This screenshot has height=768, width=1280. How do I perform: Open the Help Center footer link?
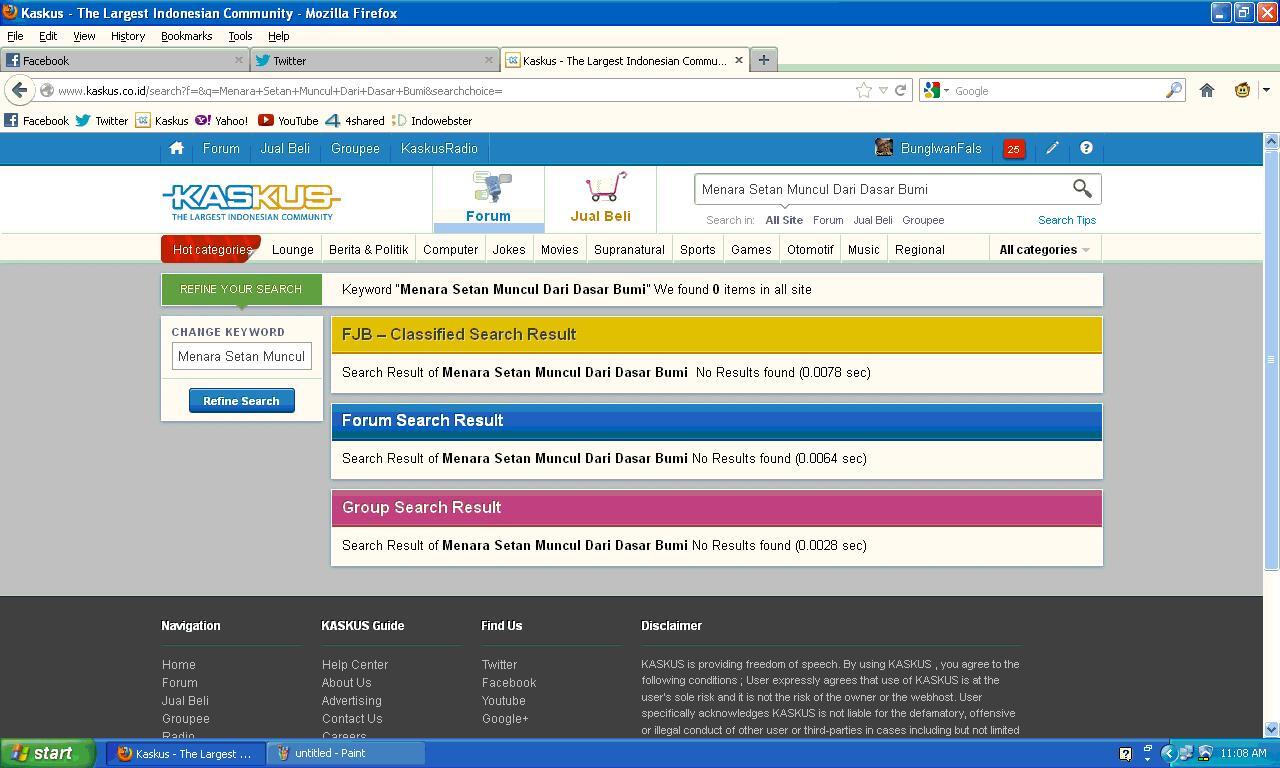click(x=355, y=665)
